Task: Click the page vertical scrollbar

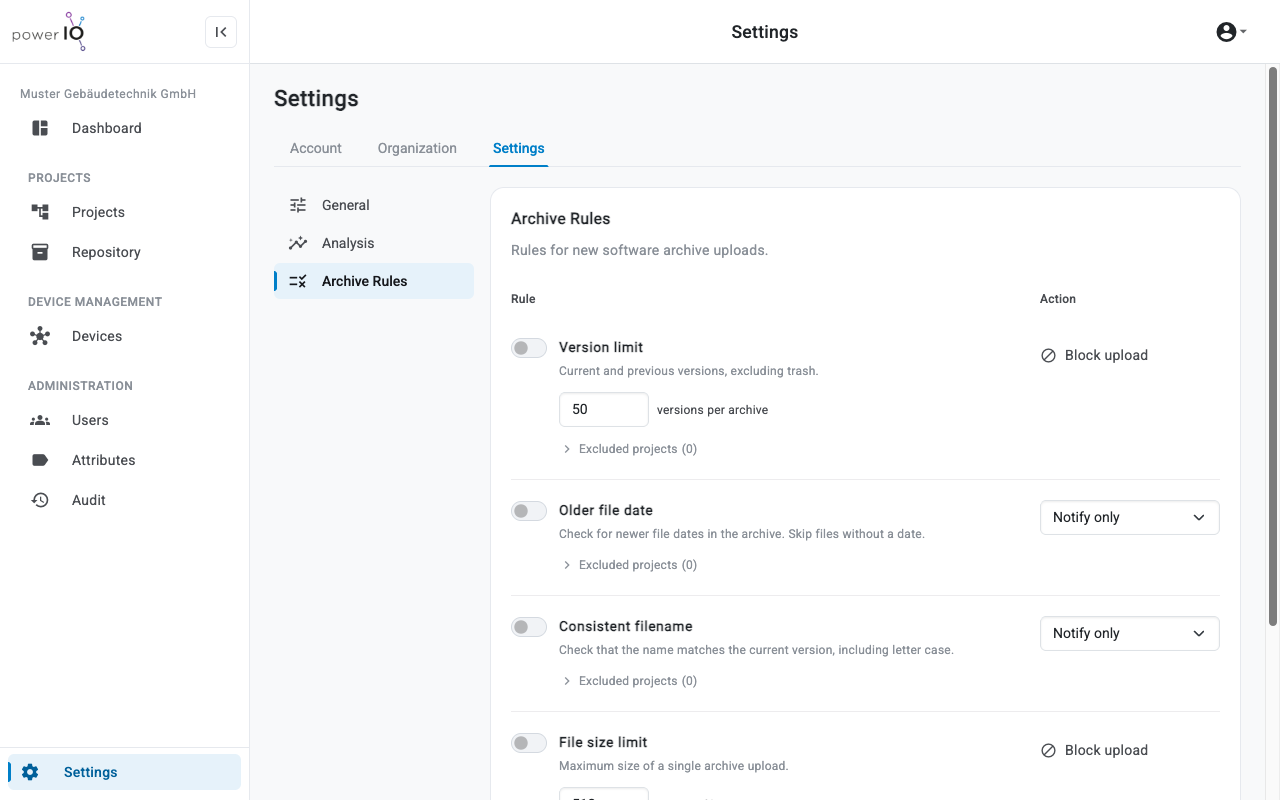Action: 1273,346
